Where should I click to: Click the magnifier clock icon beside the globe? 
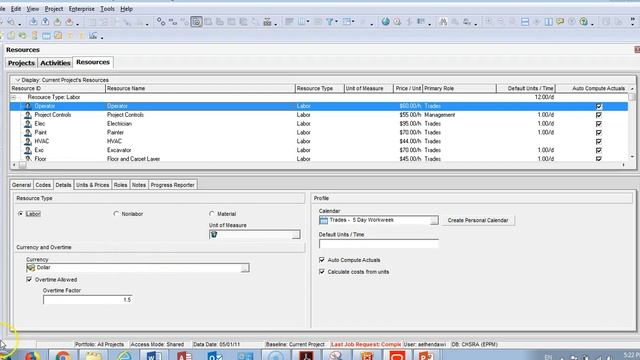pos(397,22)
